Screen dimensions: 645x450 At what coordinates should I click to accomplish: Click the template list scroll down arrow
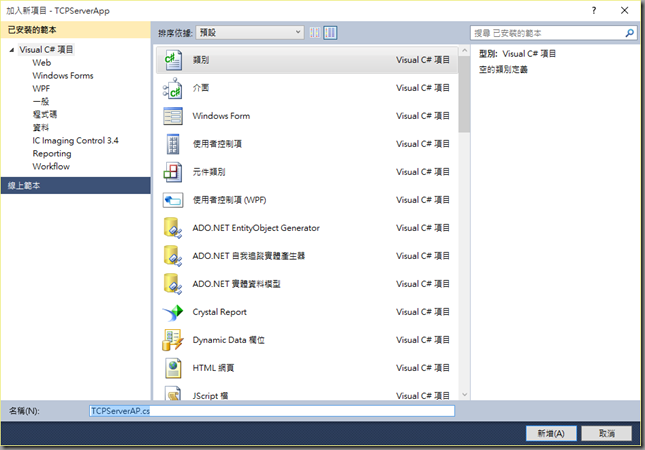(464, 394)
